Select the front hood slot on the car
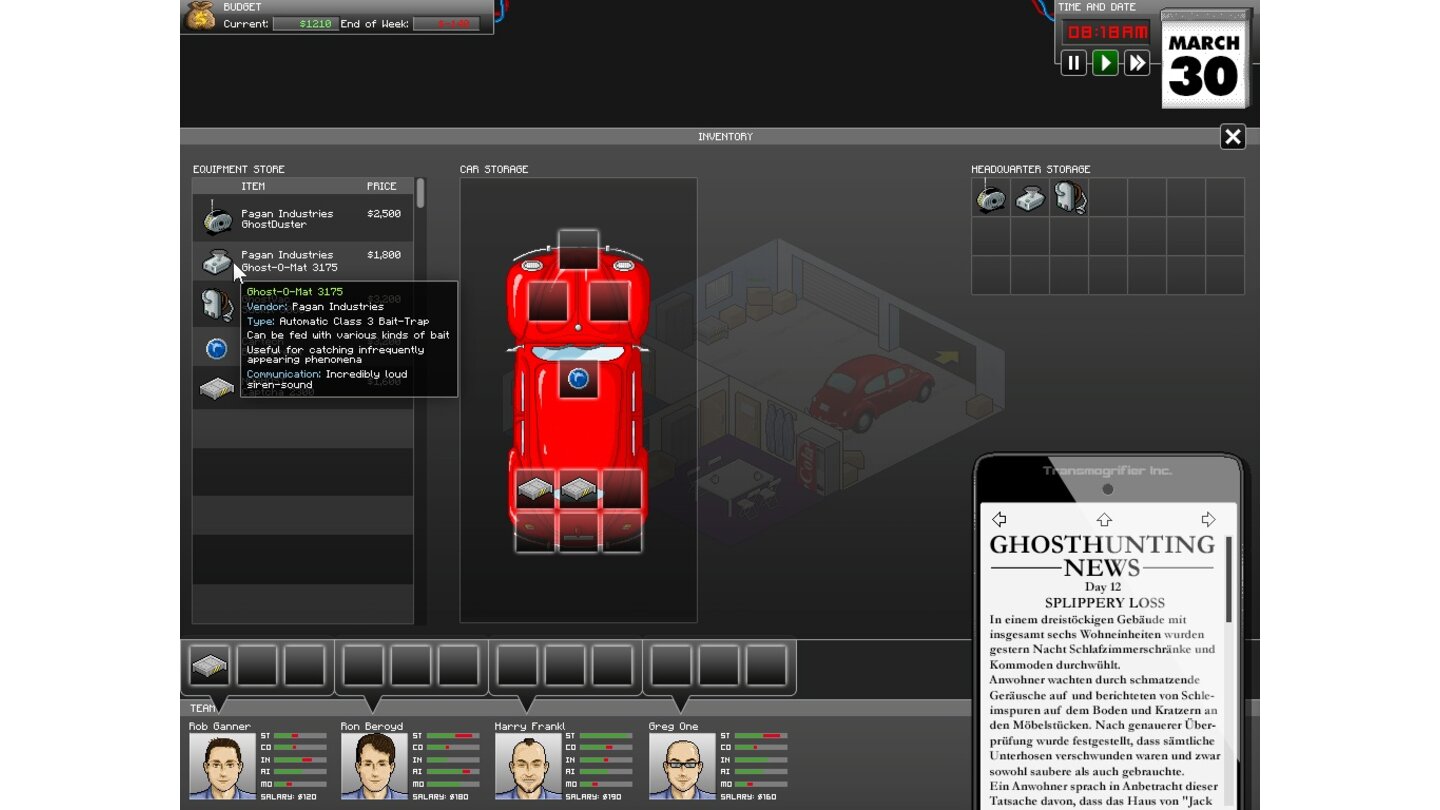This screenshot has width=1440, height=810. click(x=578, y=250)
